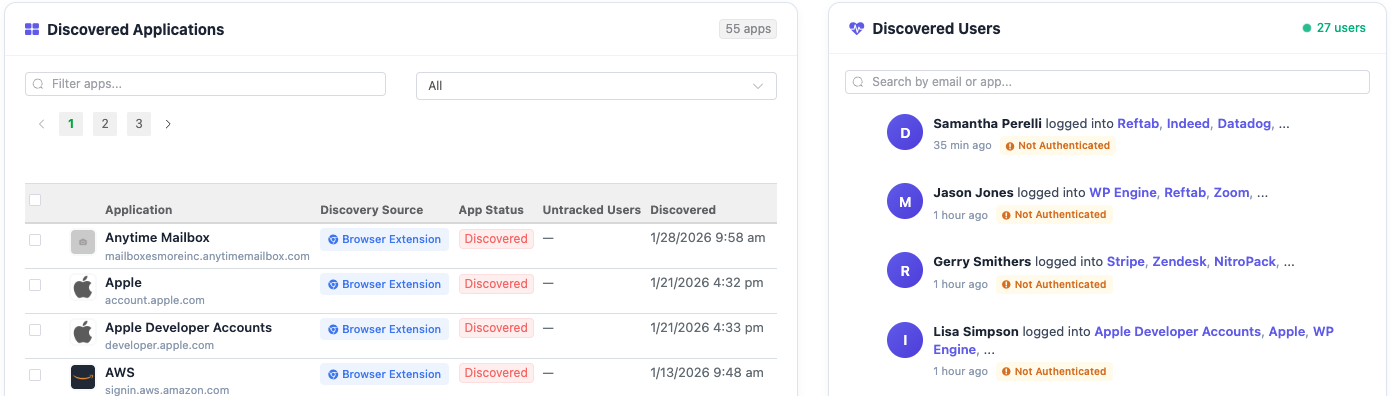Click the Discovered Users heart pulse icon
This screenshot has height=396, width=1391.
click(x=856, y=29)
